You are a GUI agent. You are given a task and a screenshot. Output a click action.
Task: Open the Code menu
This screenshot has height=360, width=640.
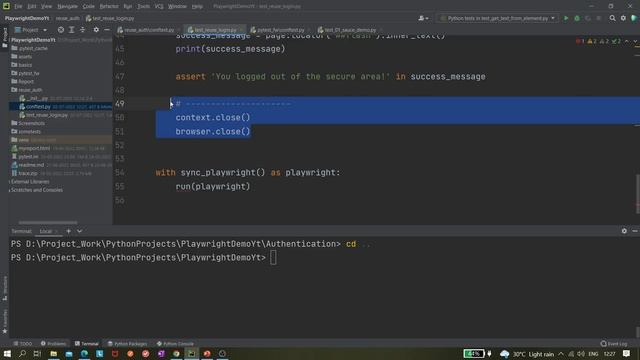point(89,7)
